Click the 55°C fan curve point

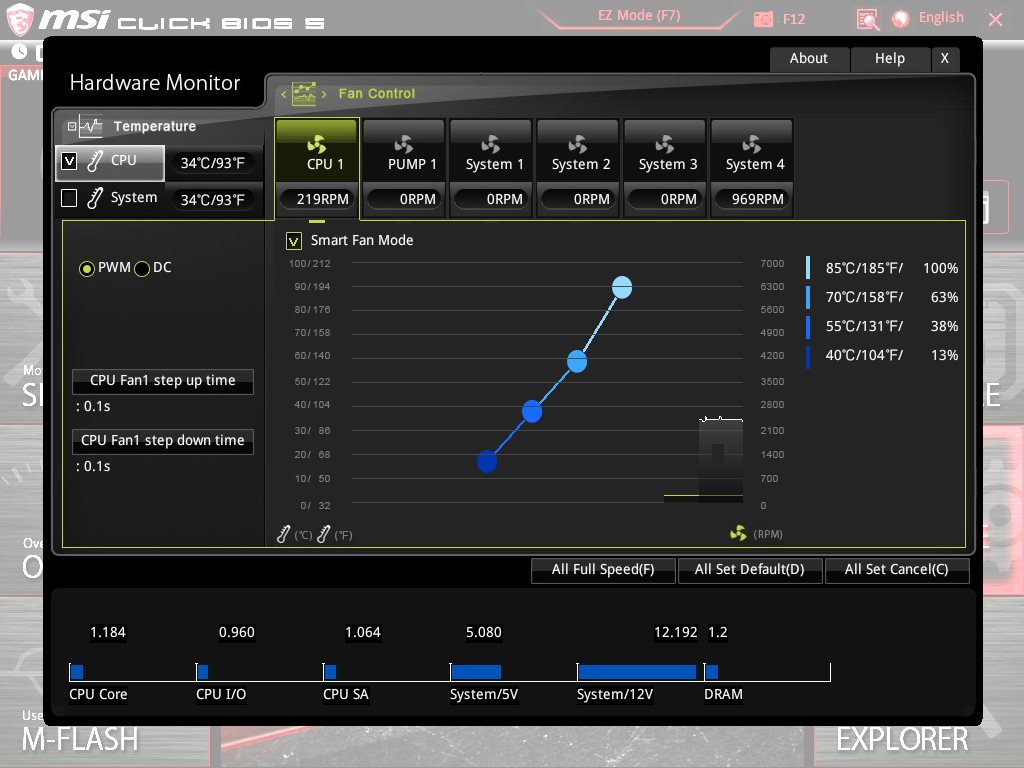coord(532,411)
